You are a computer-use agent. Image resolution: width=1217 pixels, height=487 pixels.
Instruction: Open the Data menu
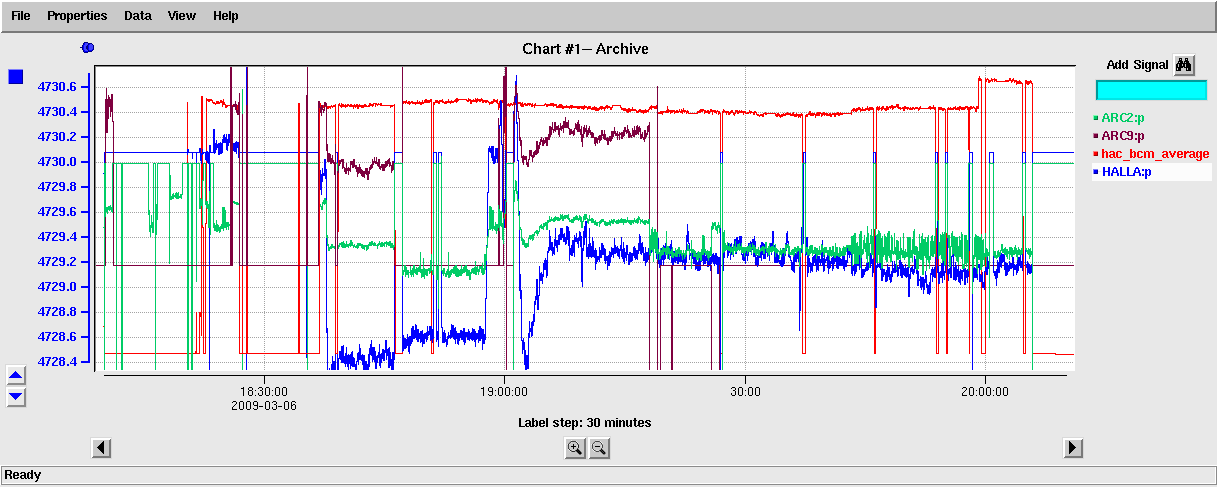(x=138, y=16)
